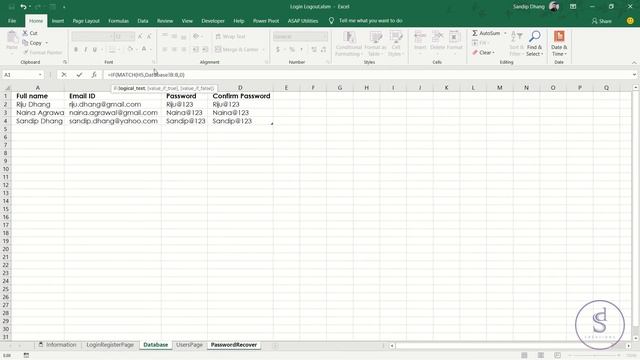640x360 pixels.
Task: Click the Delete cells icon
Action: 437,37
